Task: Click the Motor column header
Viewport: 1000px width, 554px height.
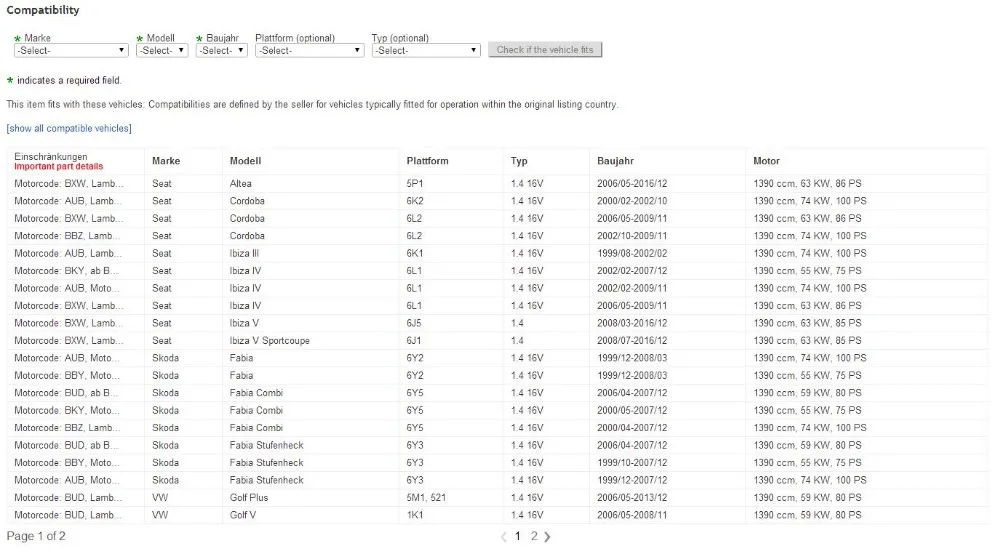Action: [767, 161]
